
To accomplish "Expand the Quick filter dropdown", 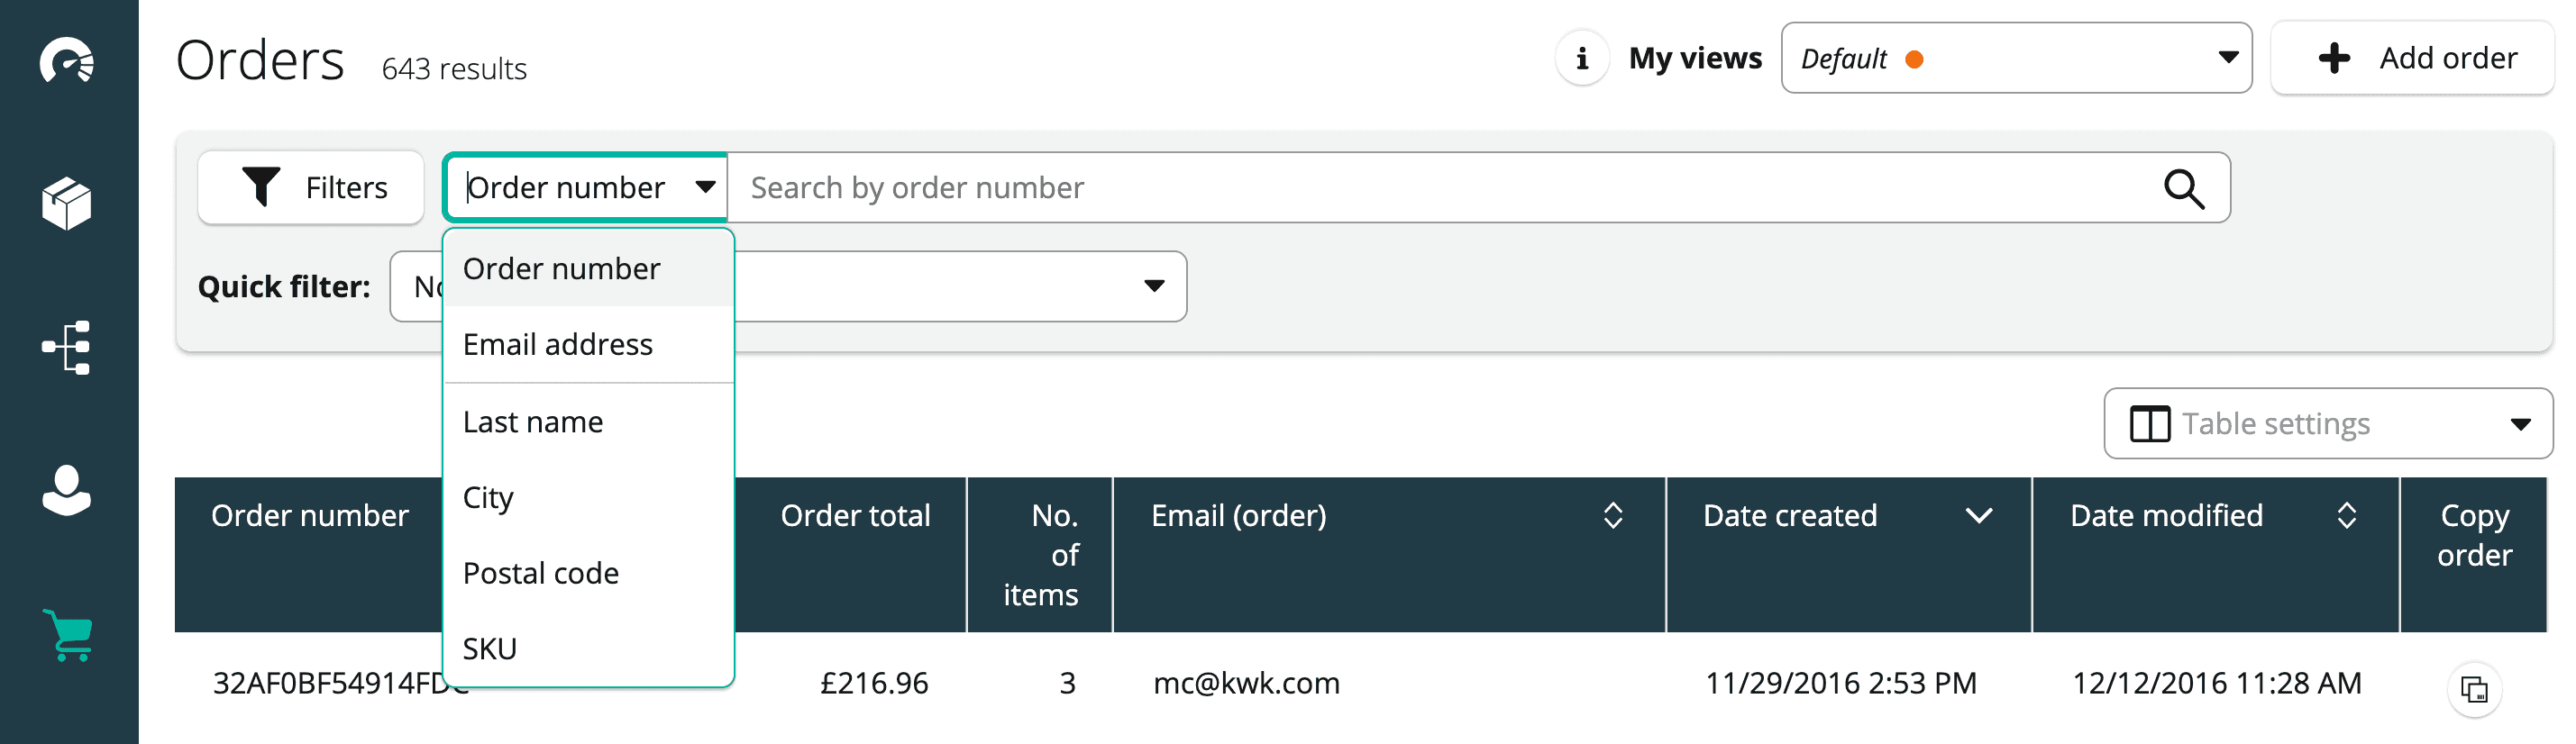I will click(x=1154, y=287).
